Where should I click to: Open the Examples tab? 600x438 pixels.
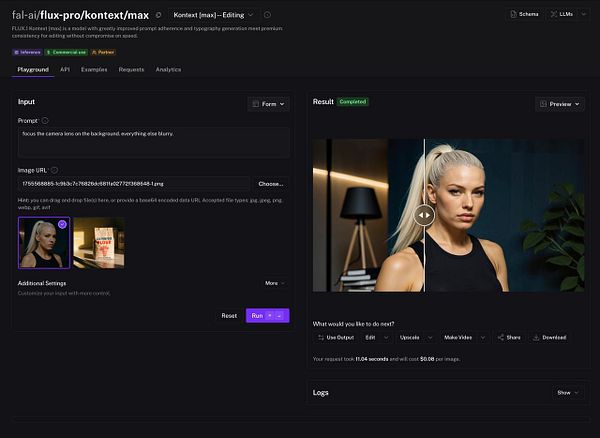[94, 70]
